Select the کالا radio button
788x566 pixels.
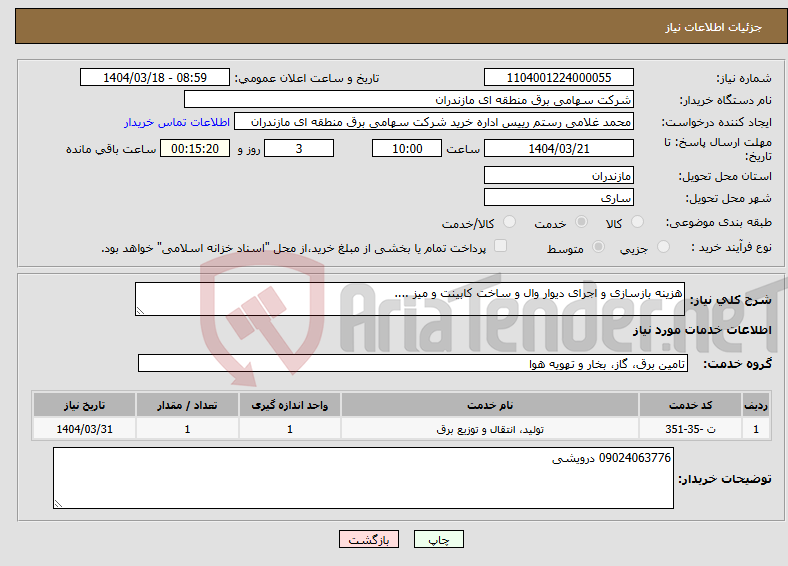pyautogui.click(x=637, y=222)
